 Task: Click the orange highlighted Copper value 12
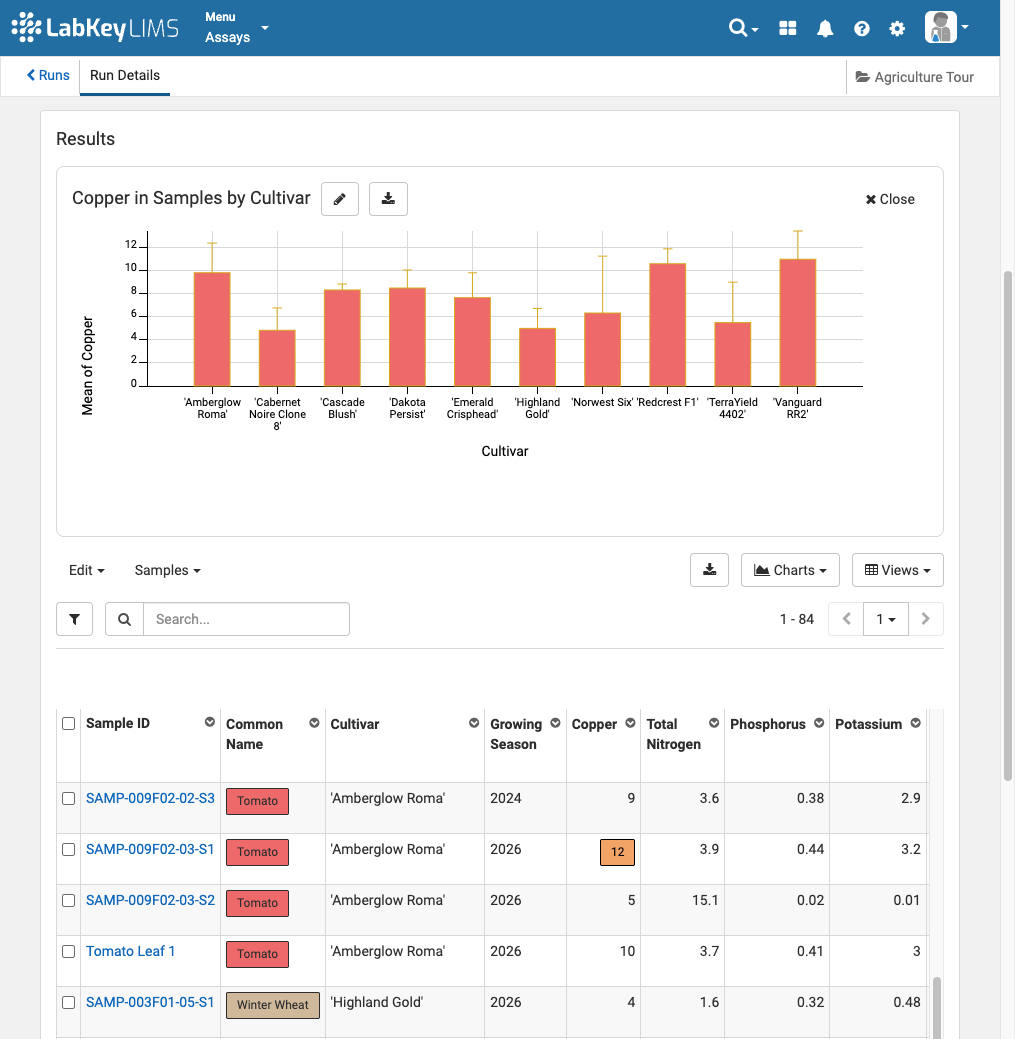(x=617, y=852)
